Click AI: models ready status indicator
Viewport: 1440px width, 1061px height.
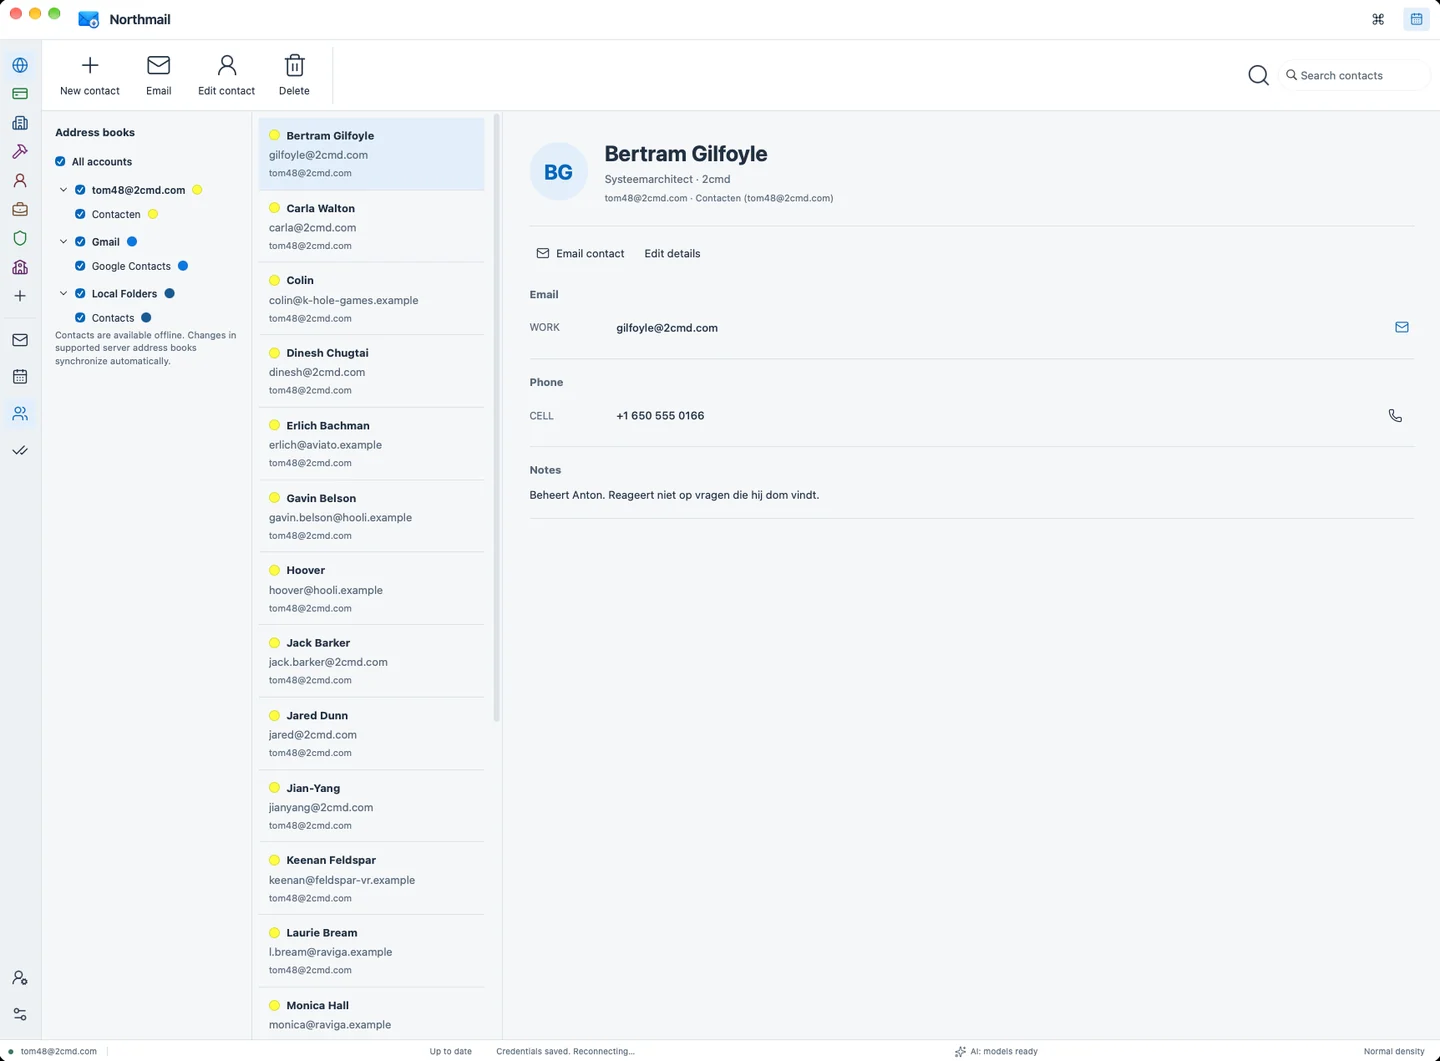click(996, 1051)
